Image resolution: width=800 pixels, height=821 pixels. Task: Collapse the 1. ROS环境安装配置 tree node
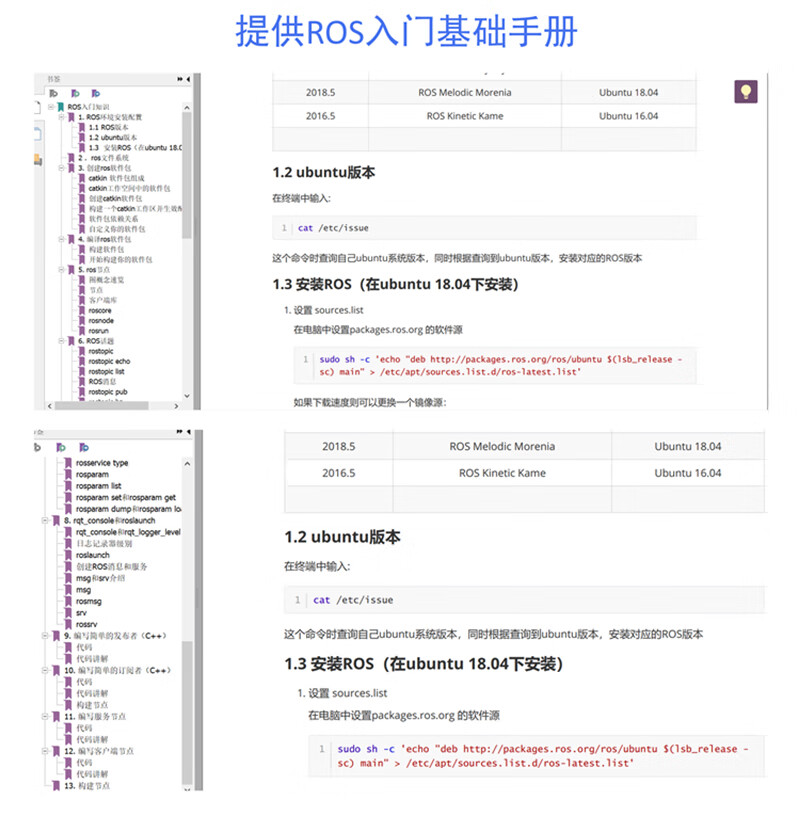click(x=60, y=117)
